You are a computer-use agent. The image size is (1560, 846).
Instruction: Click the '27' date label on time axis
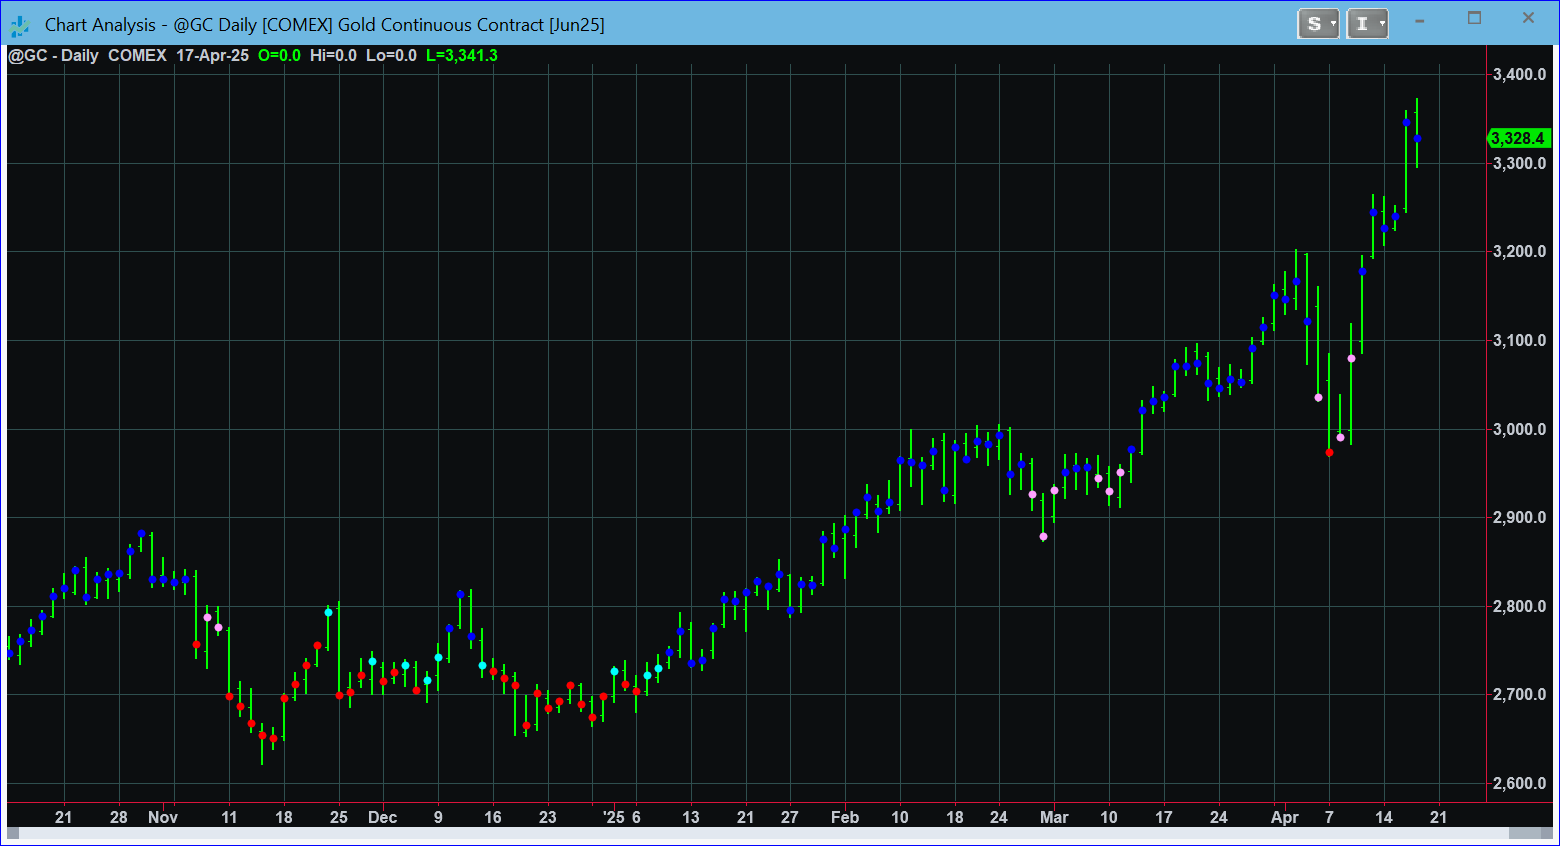pos(790,817)
